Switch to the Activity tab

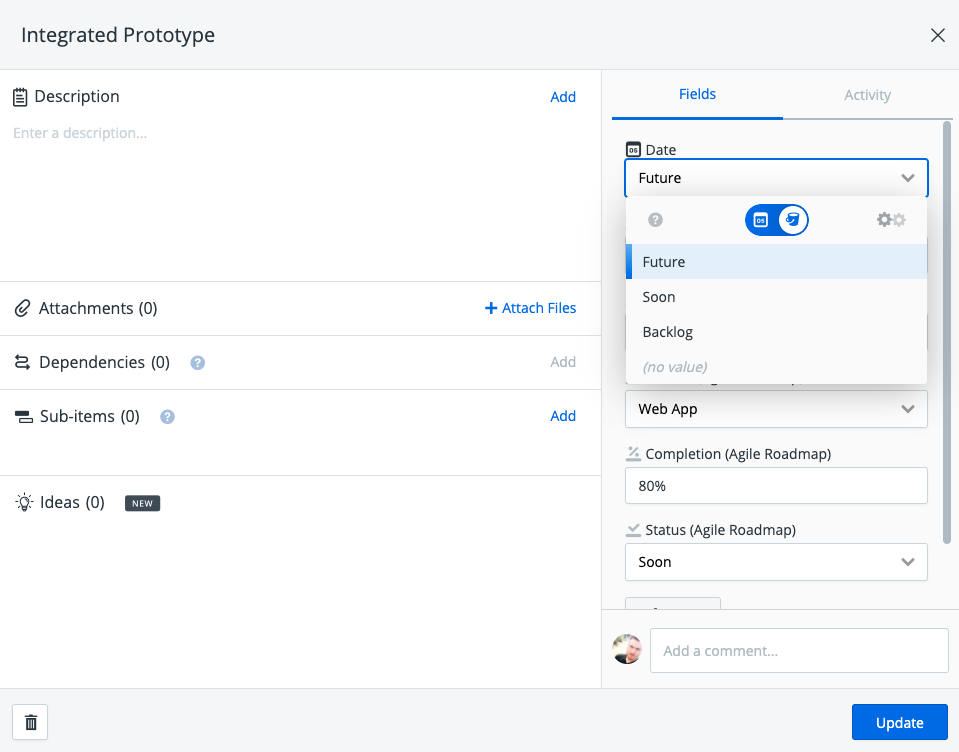click(x=867, y=95)
